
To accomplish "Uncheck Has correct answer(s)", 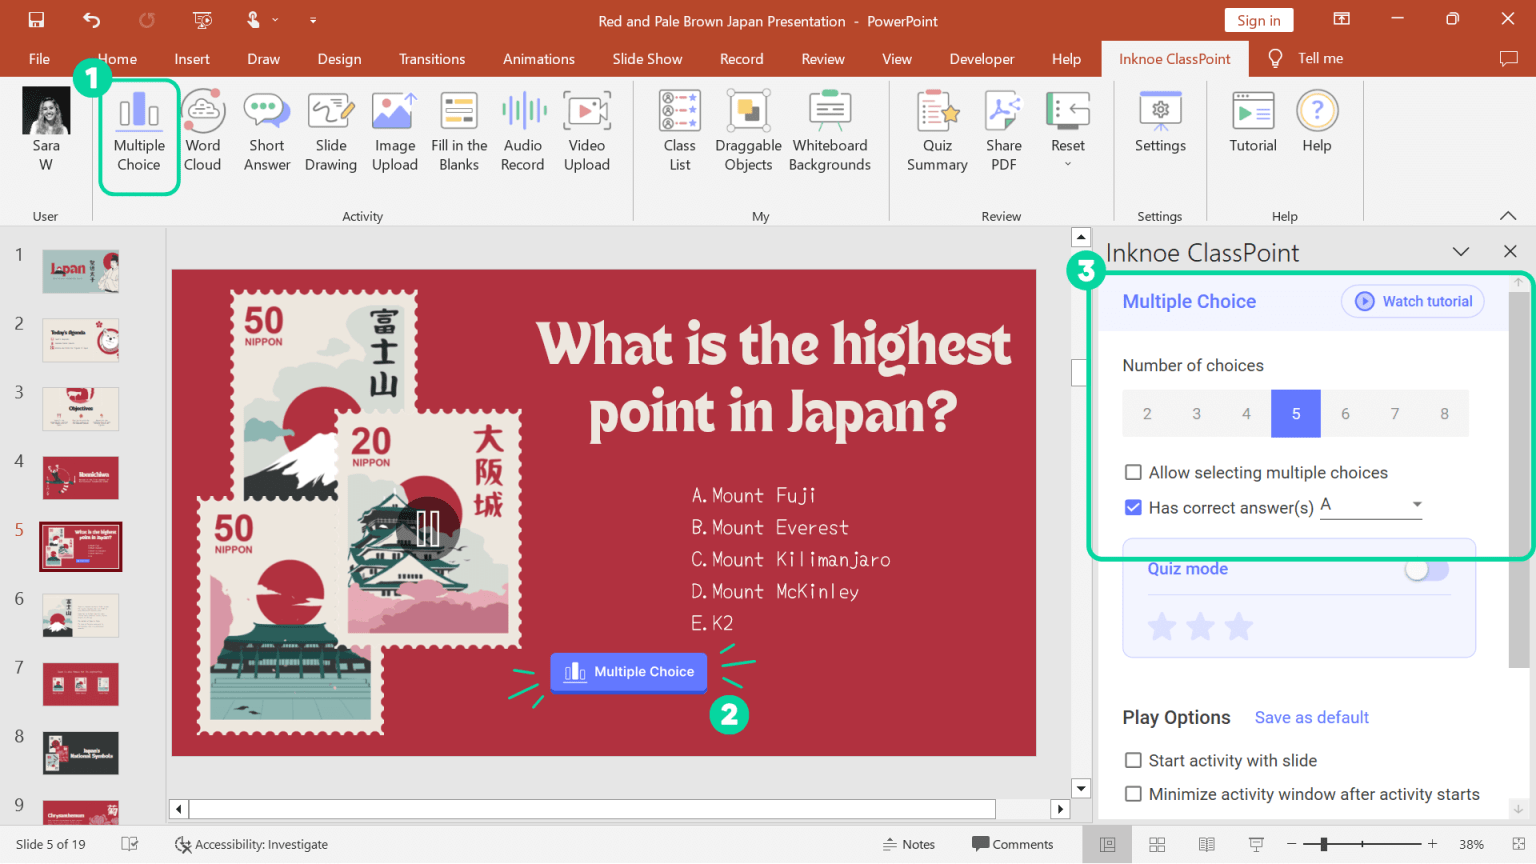I will click(1133, 507).
